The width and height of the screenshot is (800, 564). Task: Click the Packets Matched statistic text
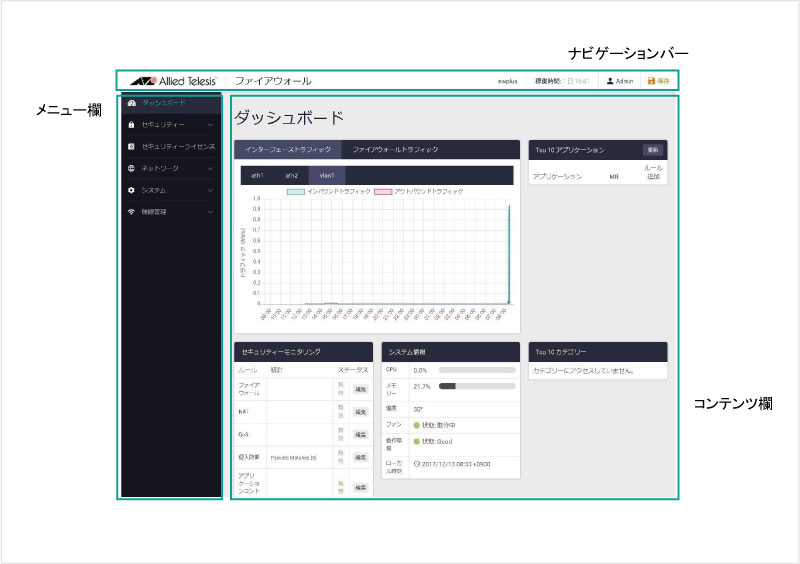[293, 458]
